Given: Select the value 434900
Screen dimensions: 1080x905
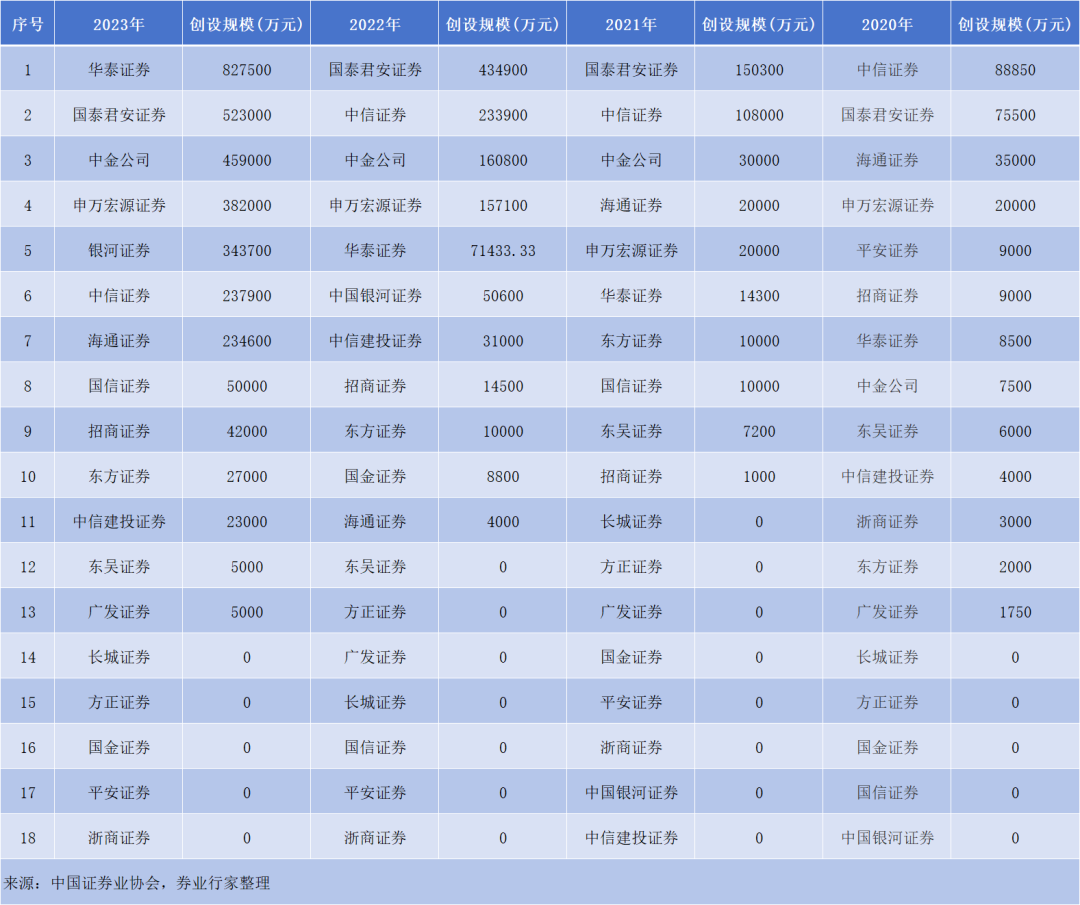Looking at the screenshot, I should click(503, 70).
